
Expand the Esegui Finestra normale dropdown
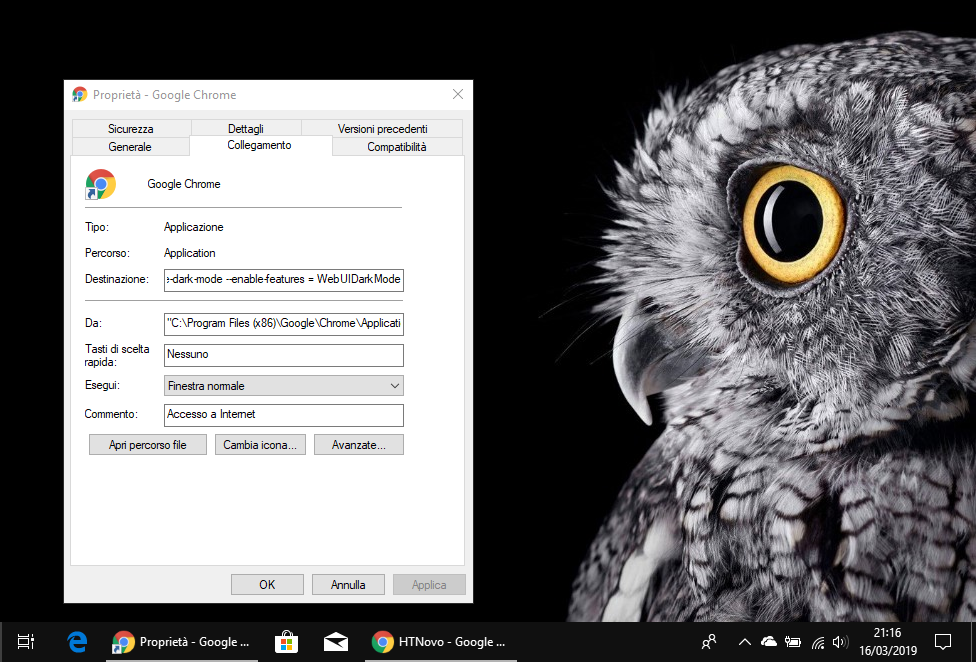pos(284,386)
